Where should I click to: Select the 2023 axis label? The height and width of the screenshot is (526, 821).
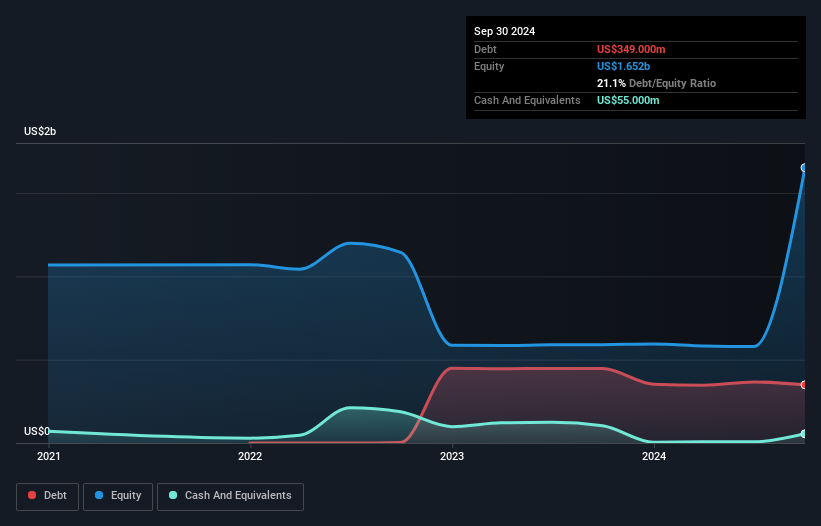point(452,456)
